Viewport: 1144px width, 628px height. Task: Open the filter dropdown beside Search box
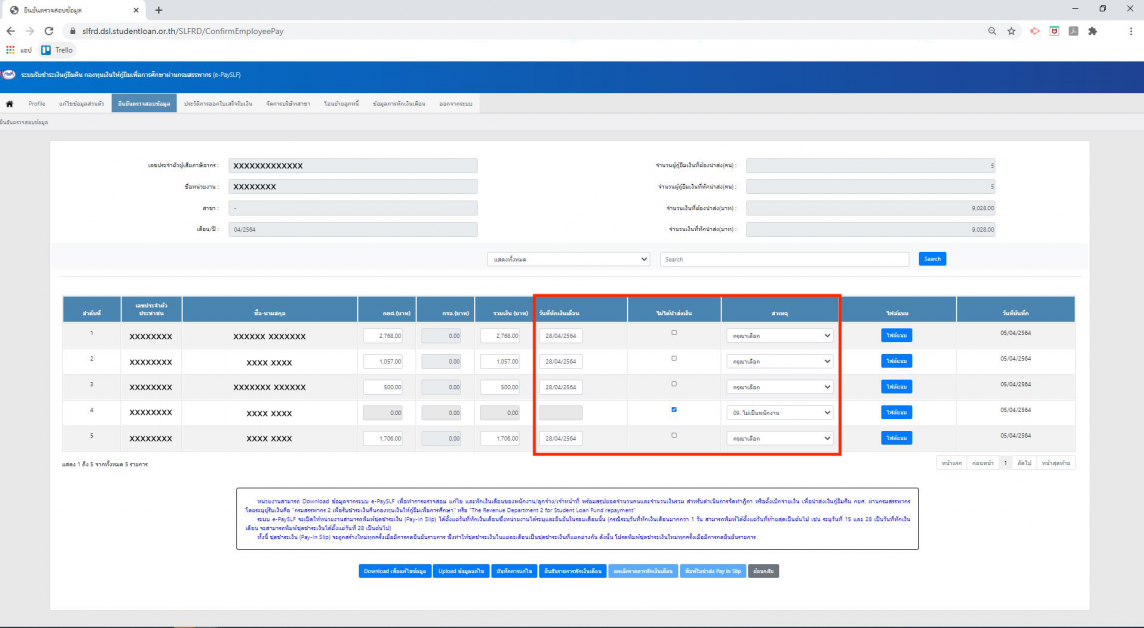[568, 259]
